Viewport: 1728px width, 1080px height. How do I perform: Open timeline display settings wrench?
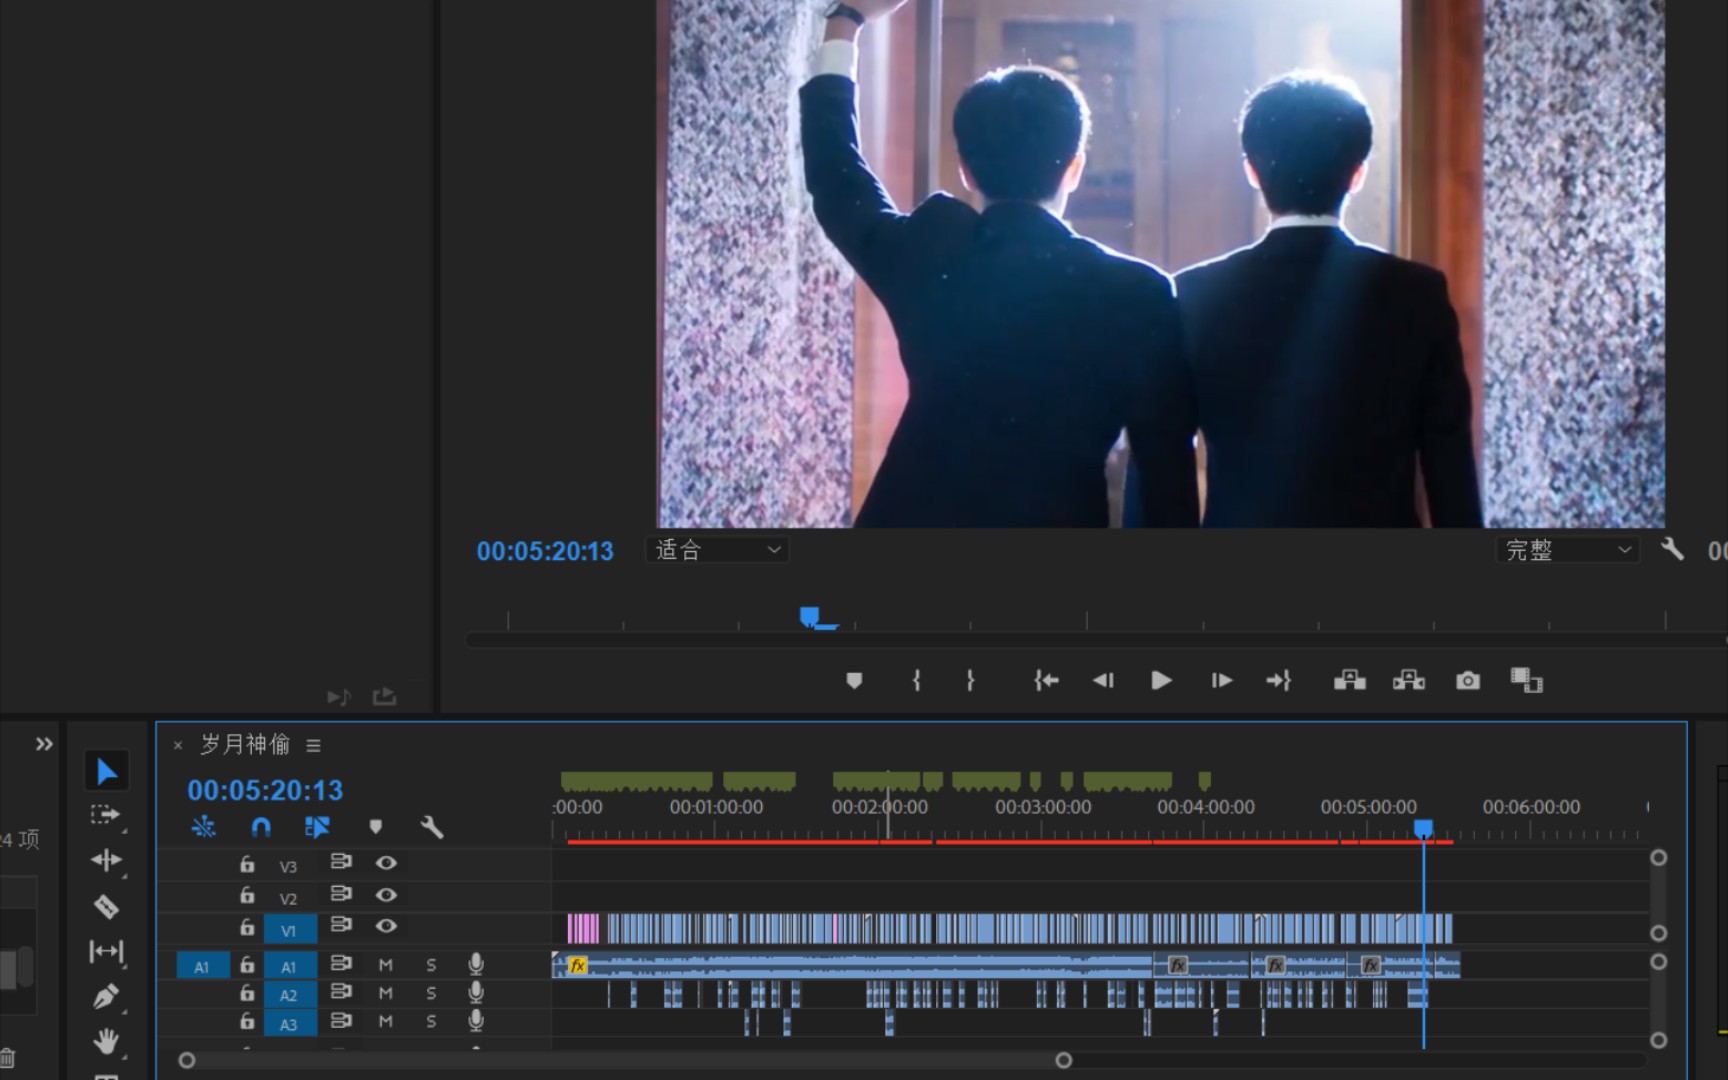click(x=432, y=827)
